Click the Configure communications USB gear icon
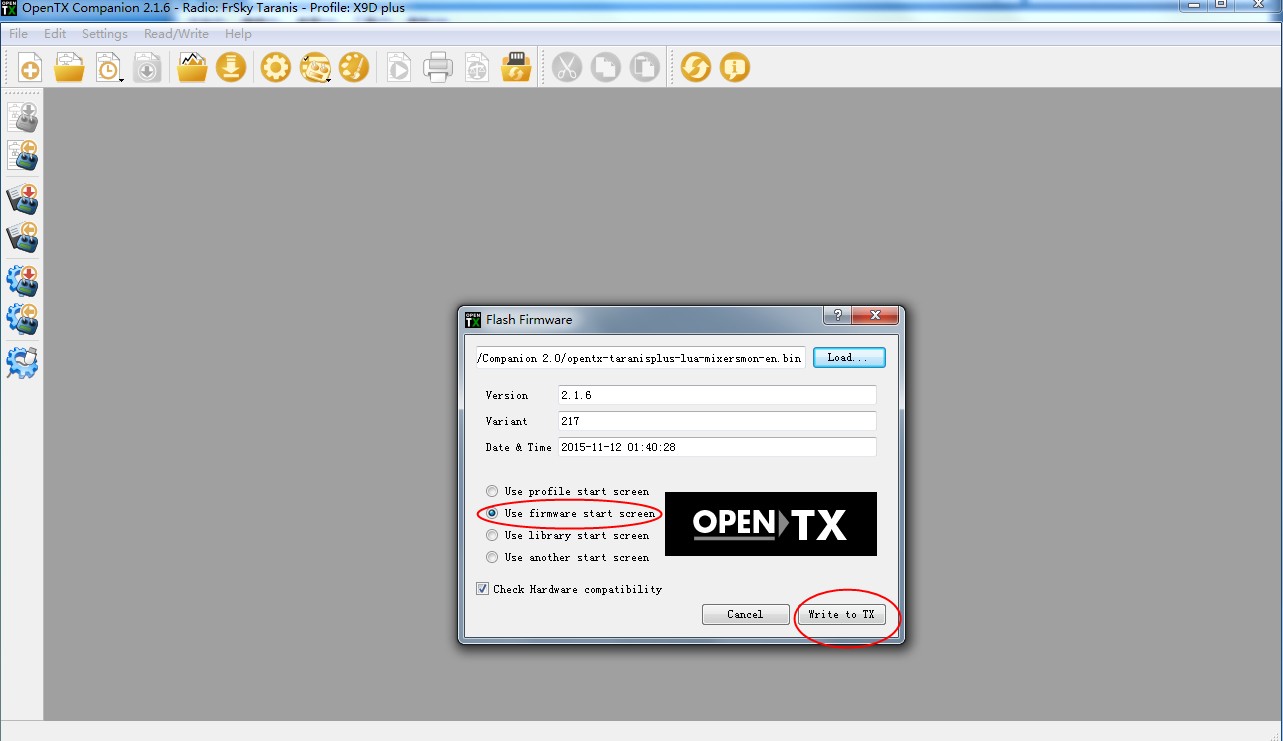The image size is (1283, 741). 22,361
